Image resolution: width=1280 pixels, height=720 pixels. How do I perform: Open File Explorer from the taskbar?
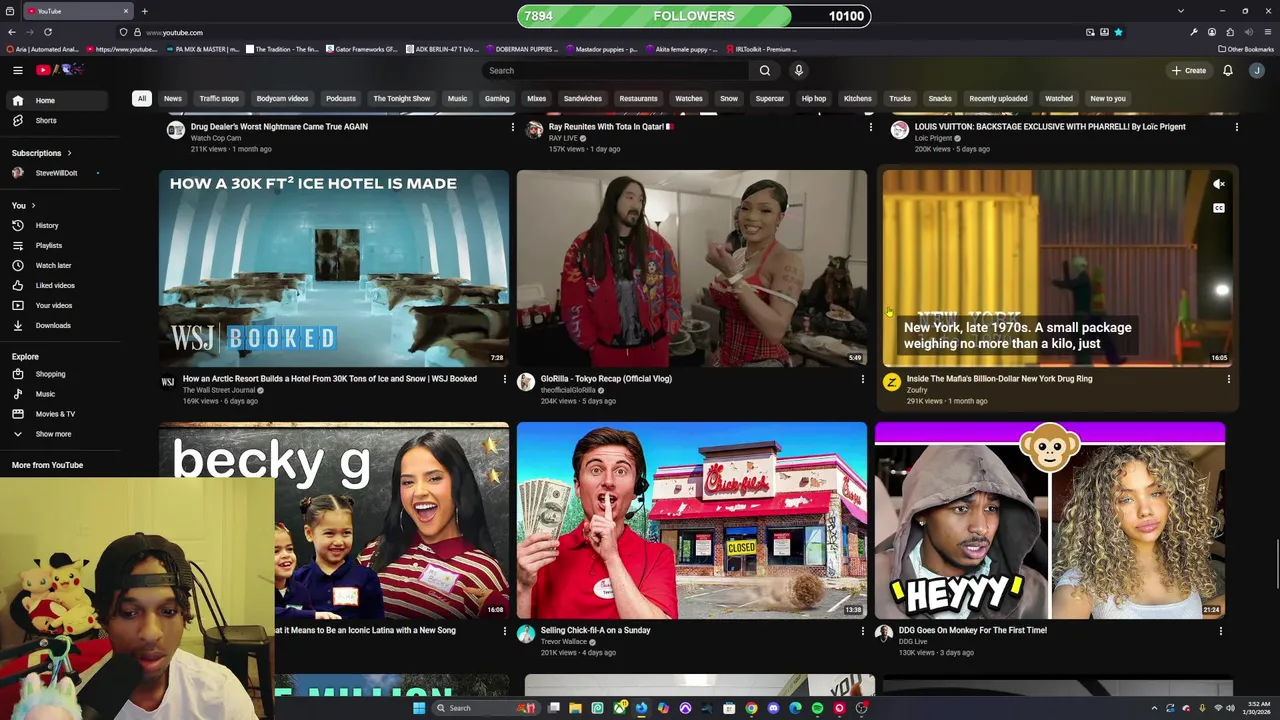(x=575, y=708)
